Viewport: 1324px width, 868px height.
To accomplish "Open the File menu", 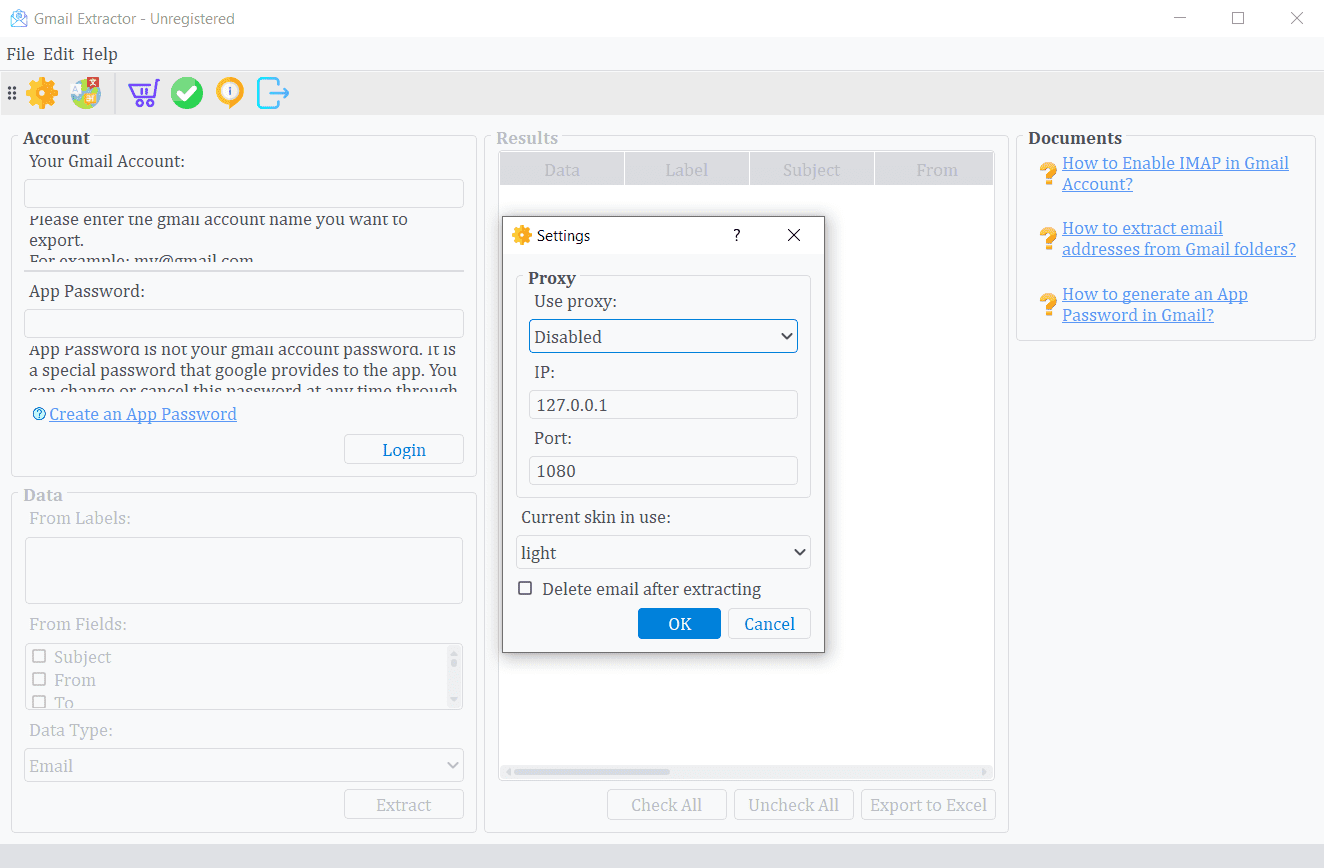I will (x=20, y=54).
